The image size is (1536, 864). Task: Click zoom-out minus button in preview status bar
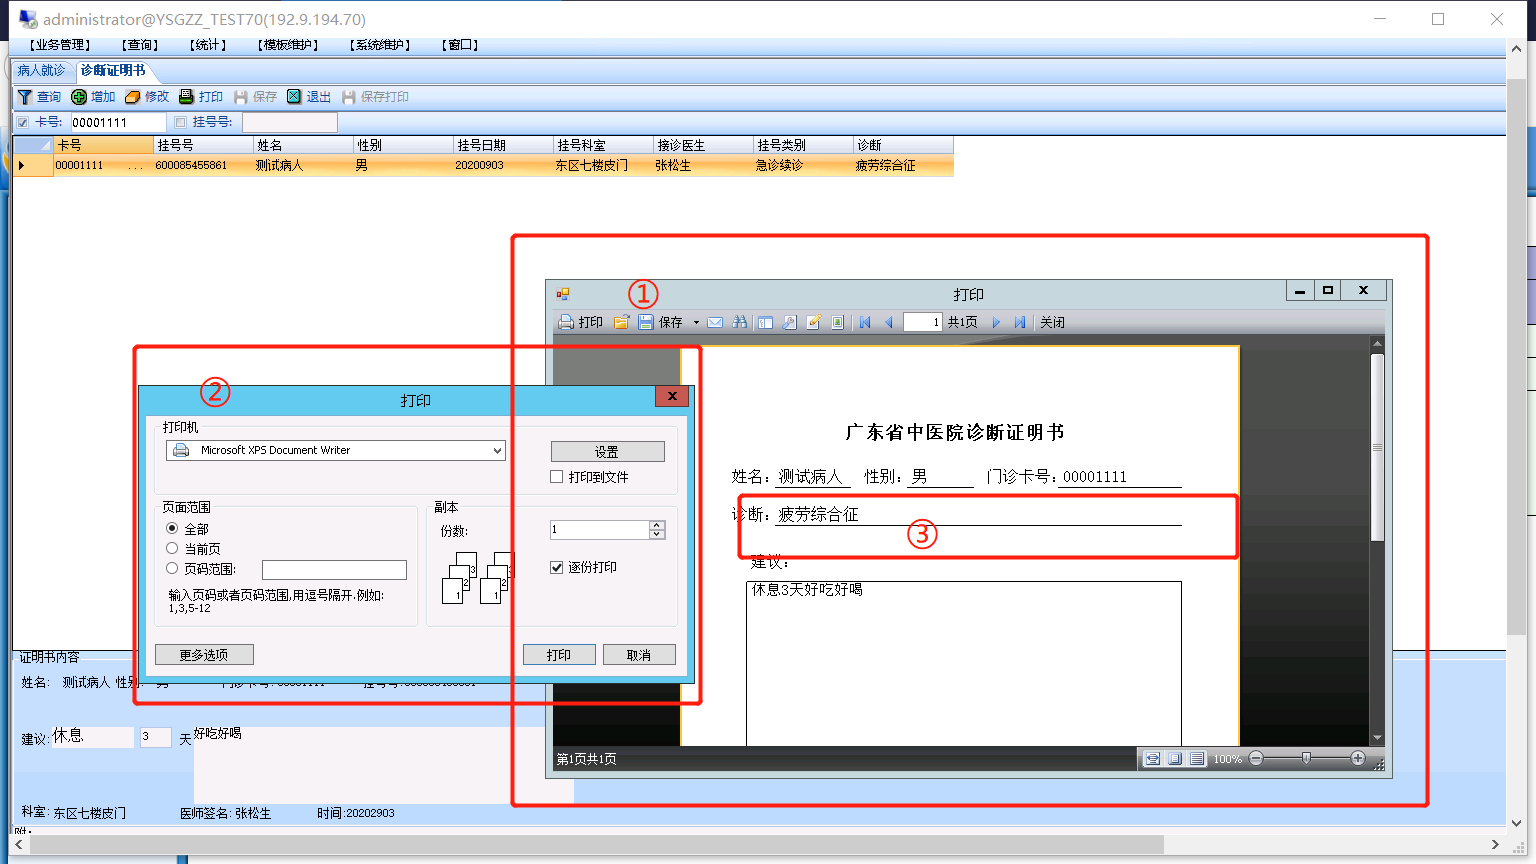tap(1256, 759)
